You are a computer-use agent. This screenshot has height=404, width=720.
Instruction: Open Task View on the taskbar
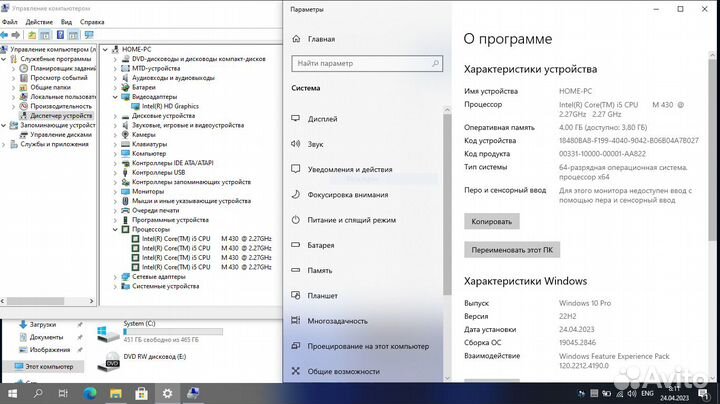[x=63, y=393]
